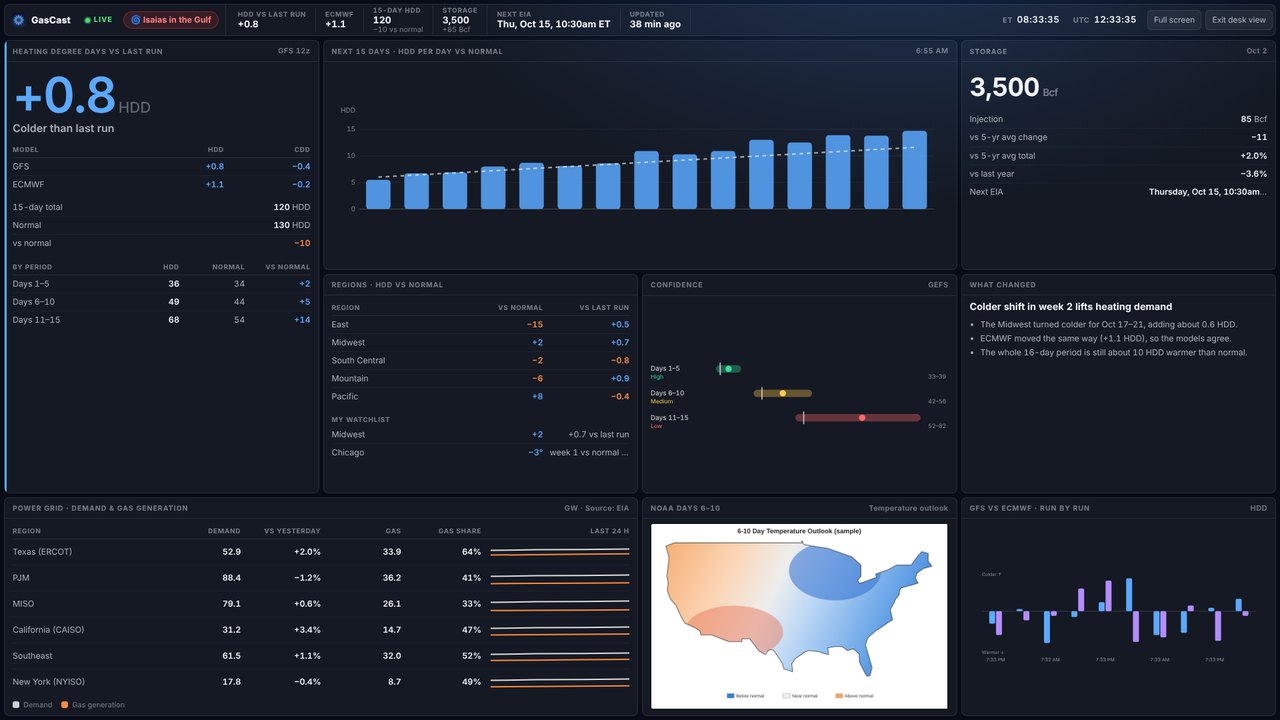Click the vs normal −10 value
The width and height of the screenshot is (1280, 720).
(302, 243)
